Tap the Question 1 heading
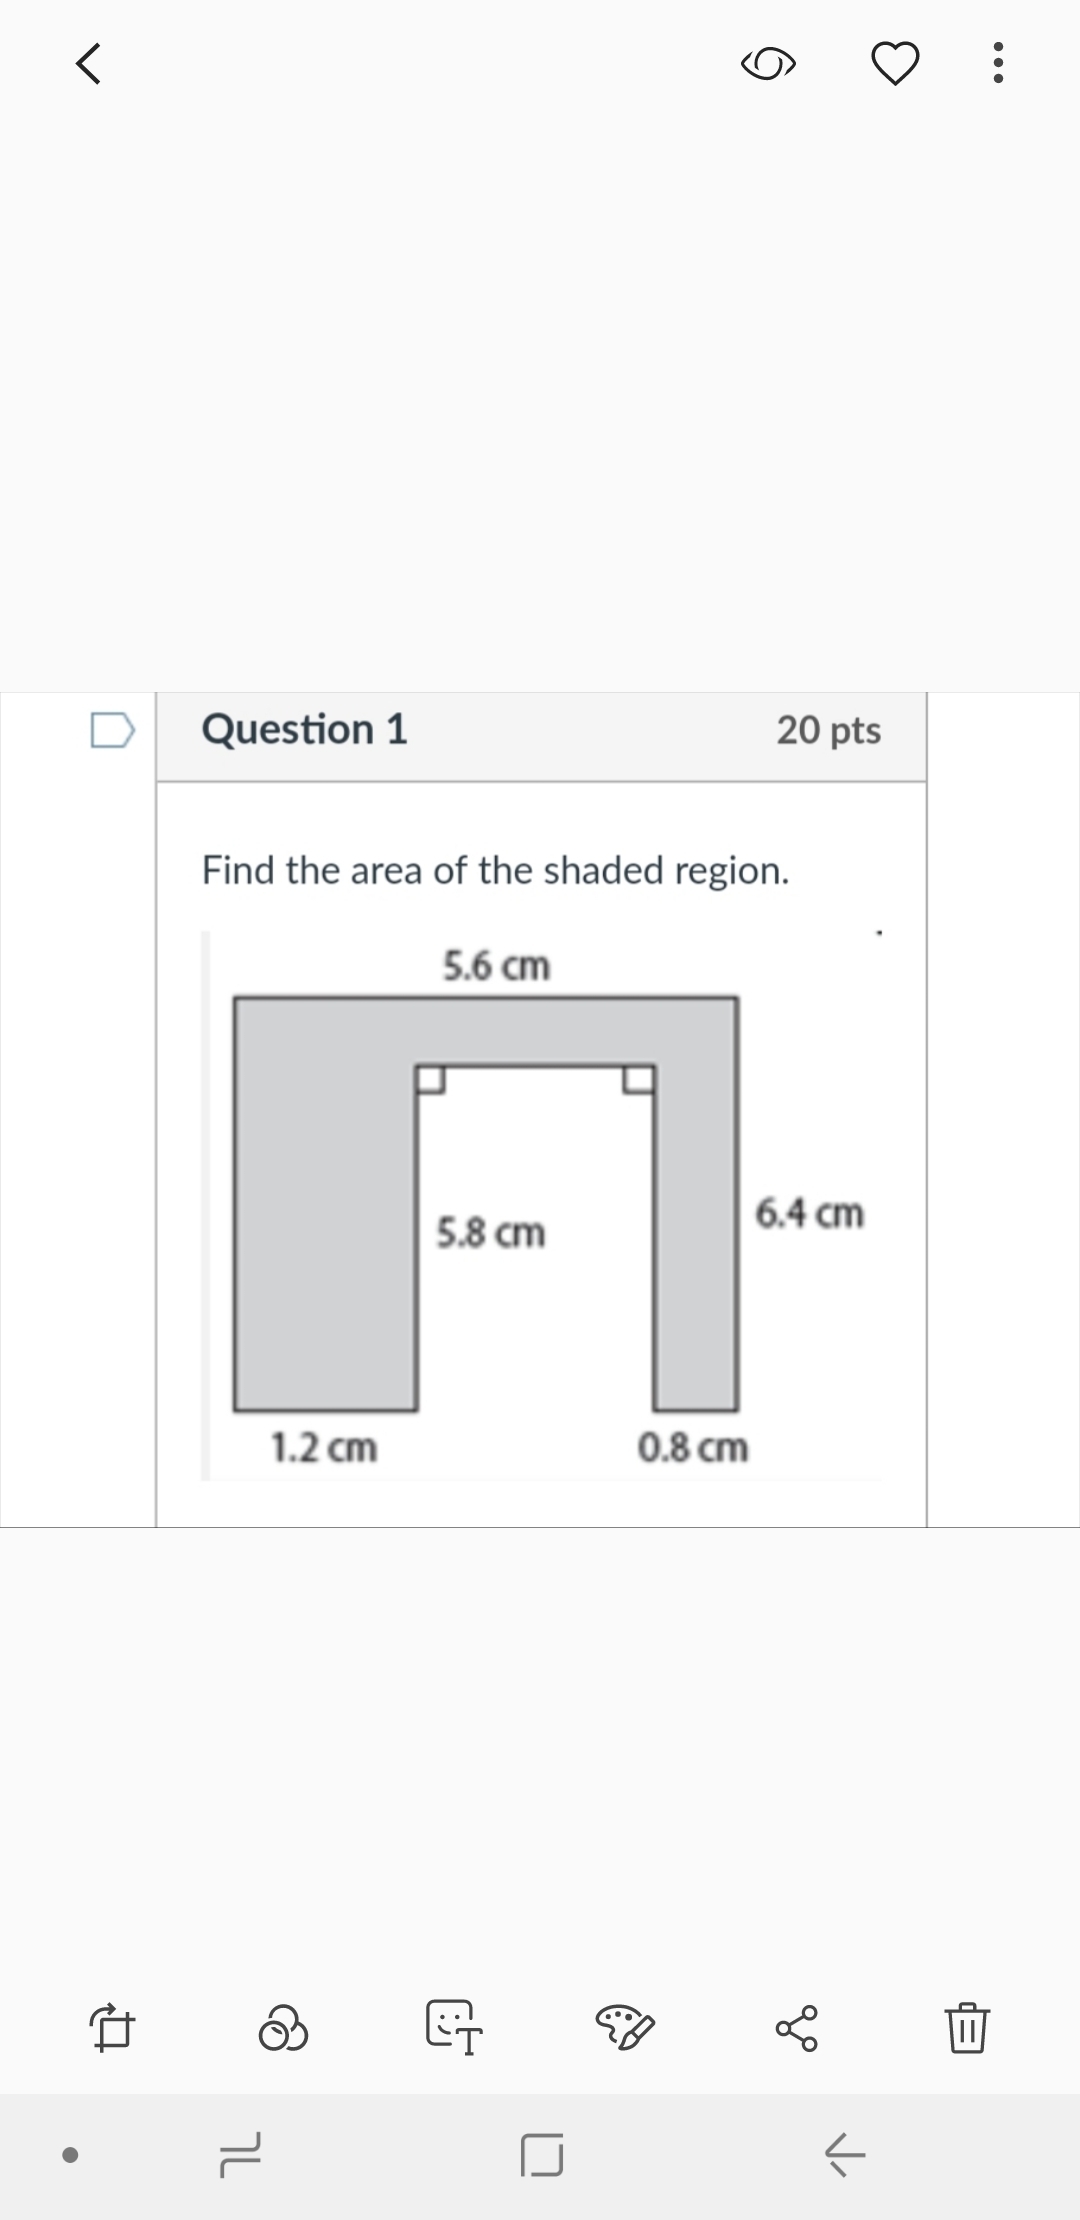 click(x=305, y=729)
